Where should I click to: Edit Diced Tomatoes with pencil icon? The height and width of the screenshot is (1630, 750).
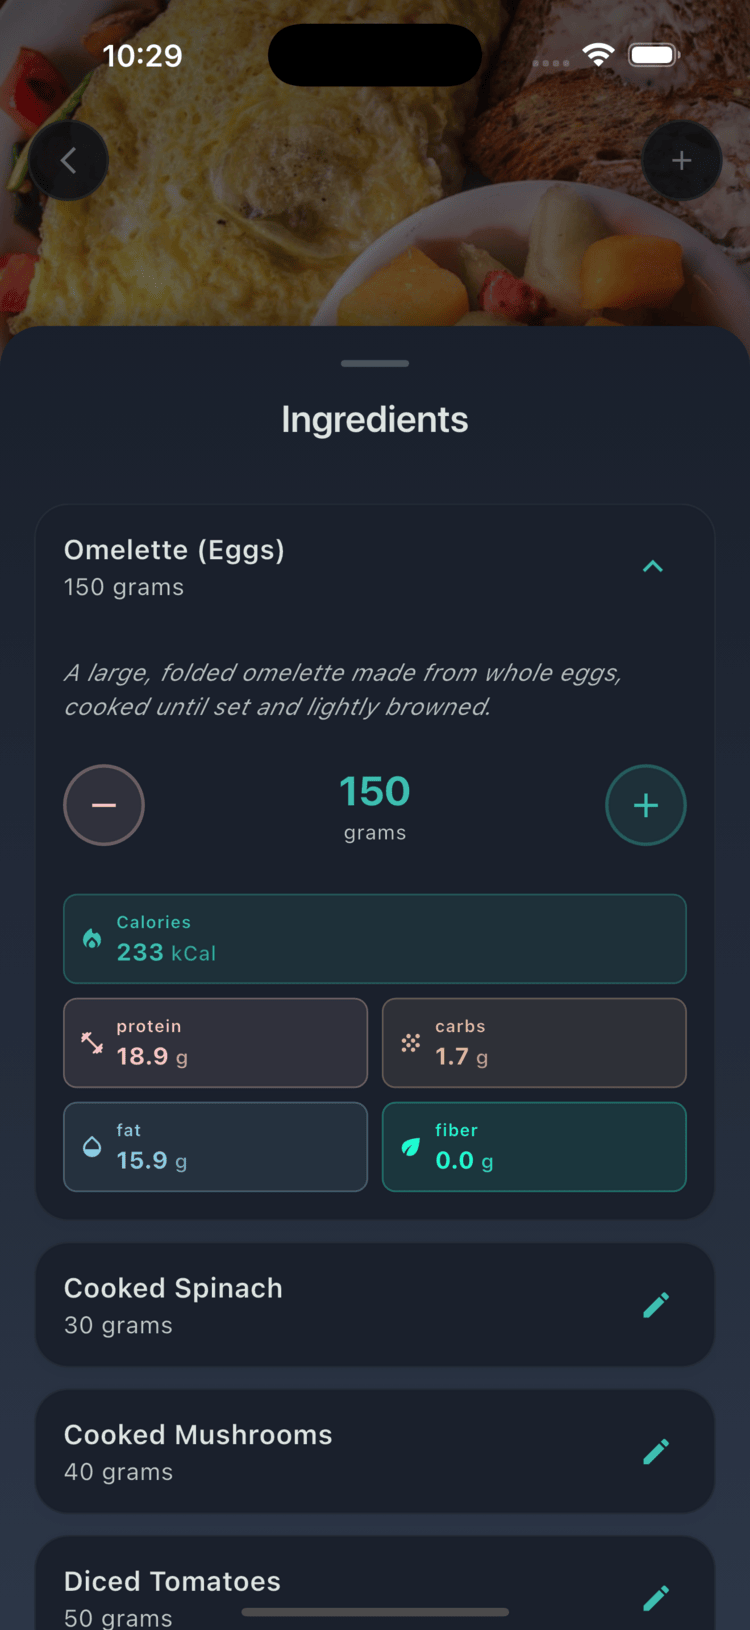pos(656,1598)
